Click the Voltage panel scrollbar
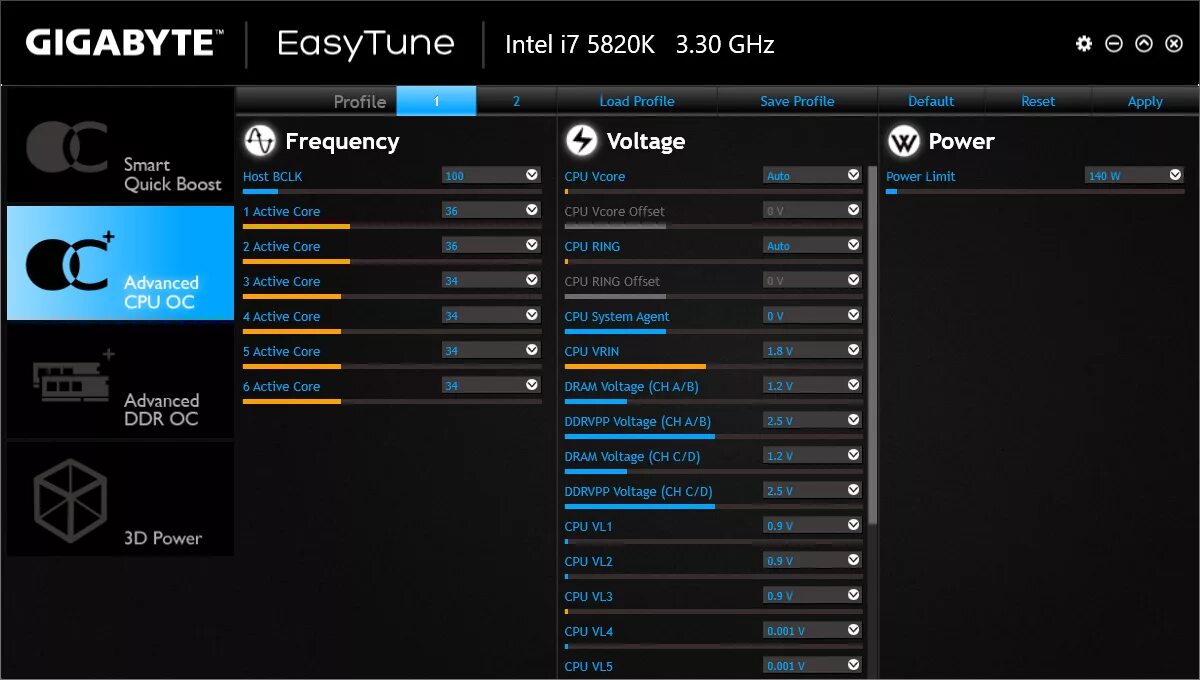Image resolution: width=1200 pixels, height=680 pixels. (x=872, y=345)
